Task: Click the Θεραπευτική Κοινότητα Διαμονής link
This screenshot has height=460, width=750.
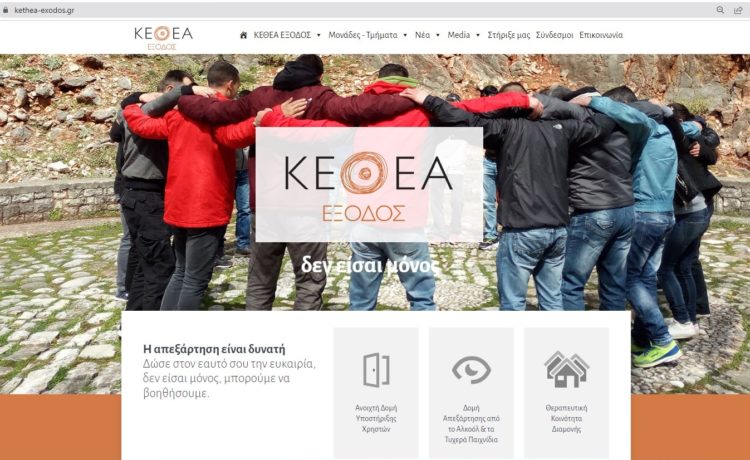Action: click(566, 418)
